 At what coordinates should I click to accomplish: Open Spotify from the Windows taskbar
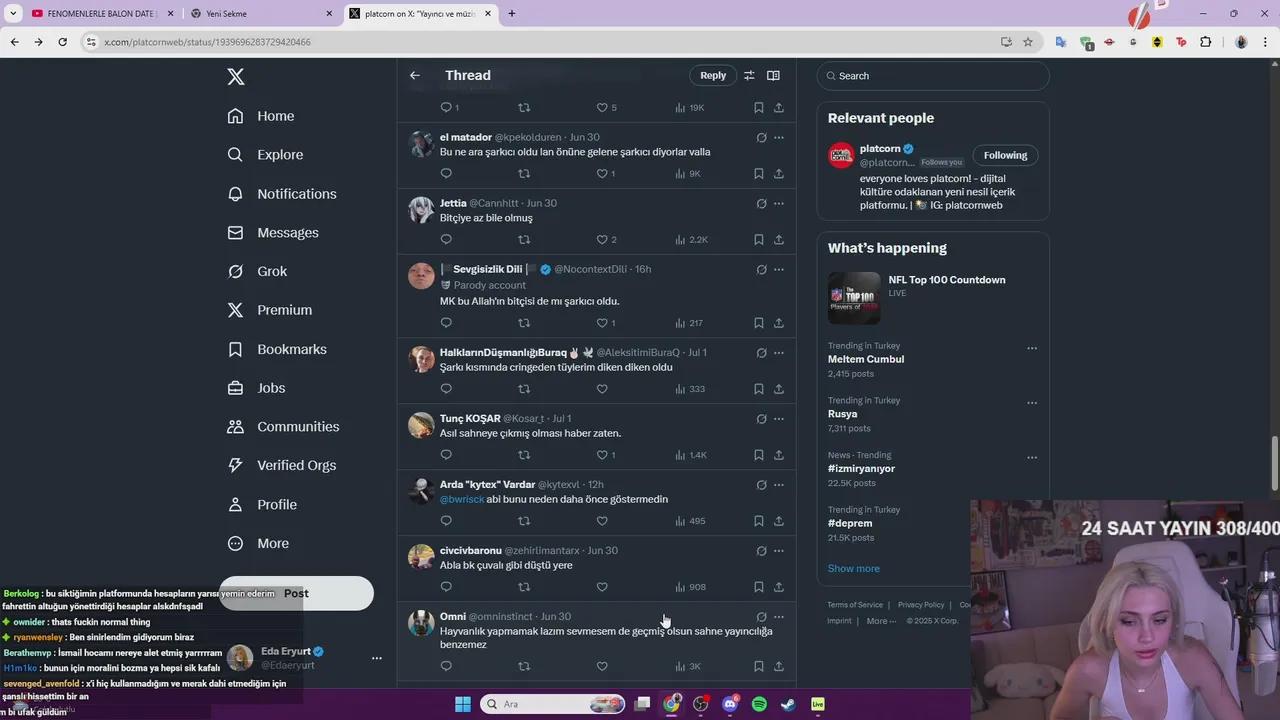759,704
